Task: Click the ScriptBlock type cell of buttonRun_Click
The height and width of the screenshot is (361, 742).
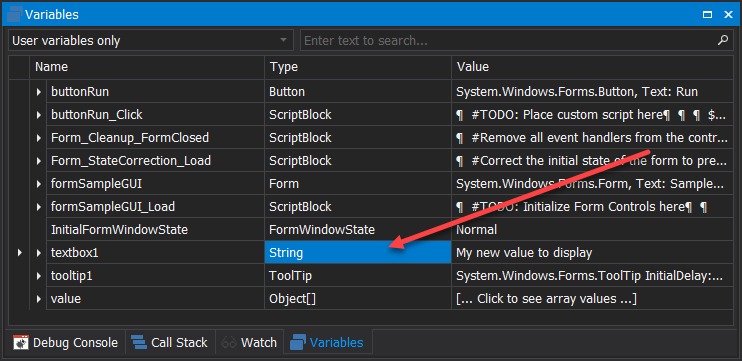Action: tap(358, 114)
